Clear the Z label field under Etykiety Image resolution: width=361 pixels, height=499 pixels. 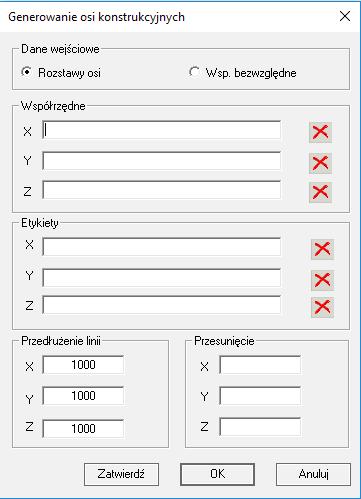point(322,307)
